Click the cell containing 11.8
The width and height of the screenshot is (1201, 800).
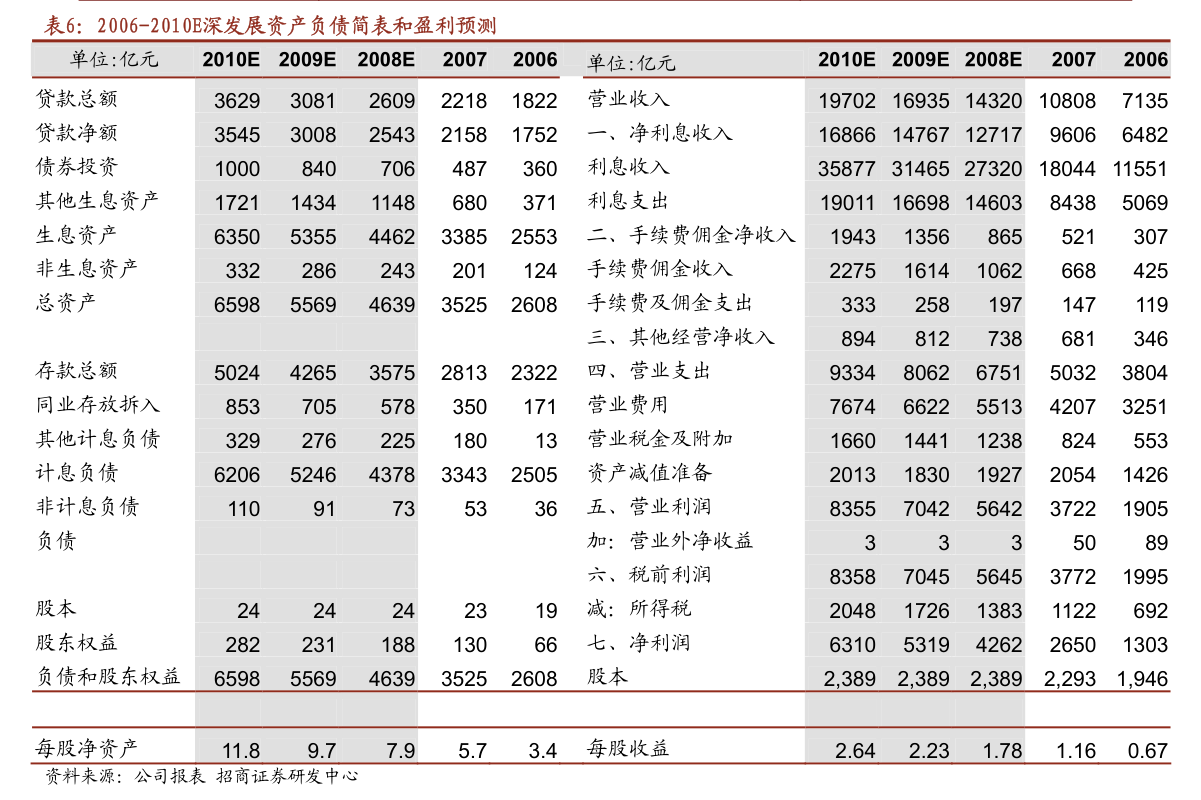point(241,751)
